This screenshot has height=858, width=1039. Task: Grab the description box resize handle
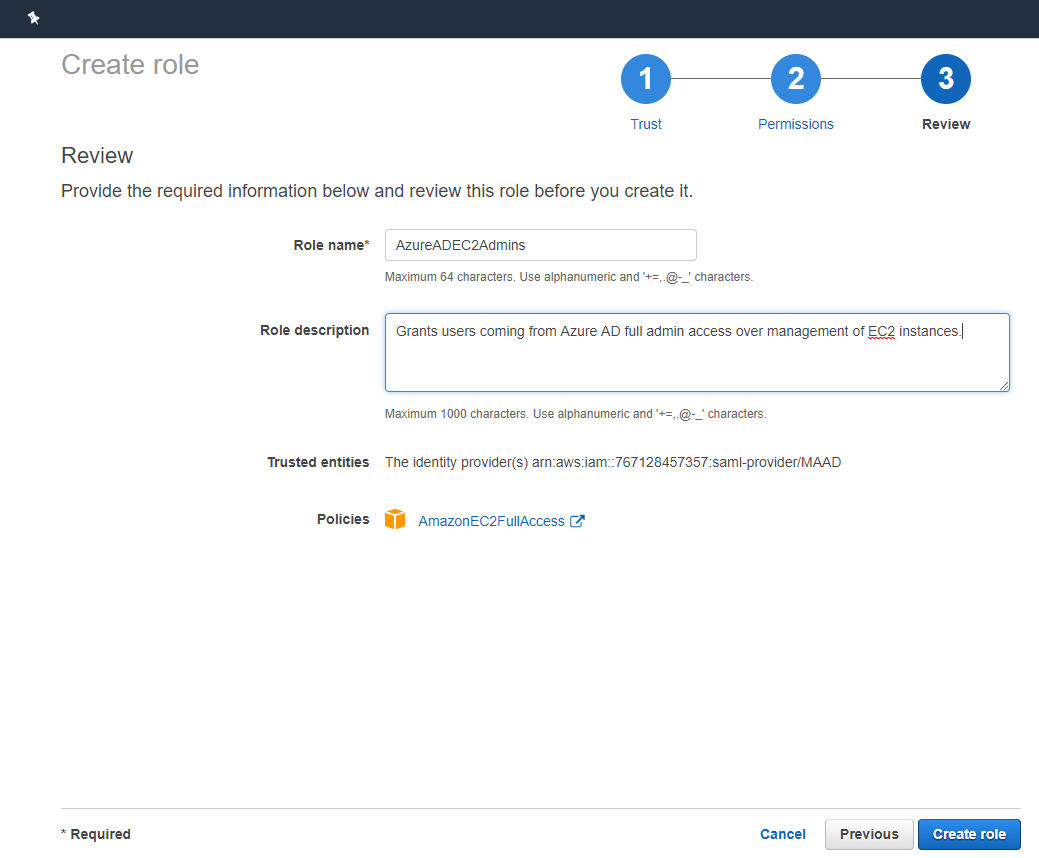[1004, 386]
